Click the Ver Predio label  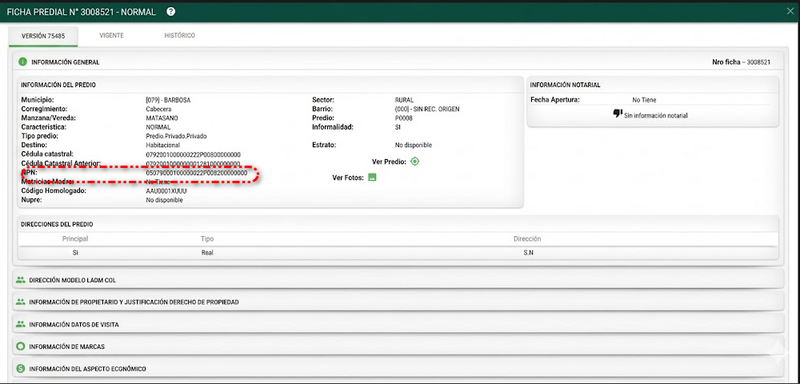389,162
